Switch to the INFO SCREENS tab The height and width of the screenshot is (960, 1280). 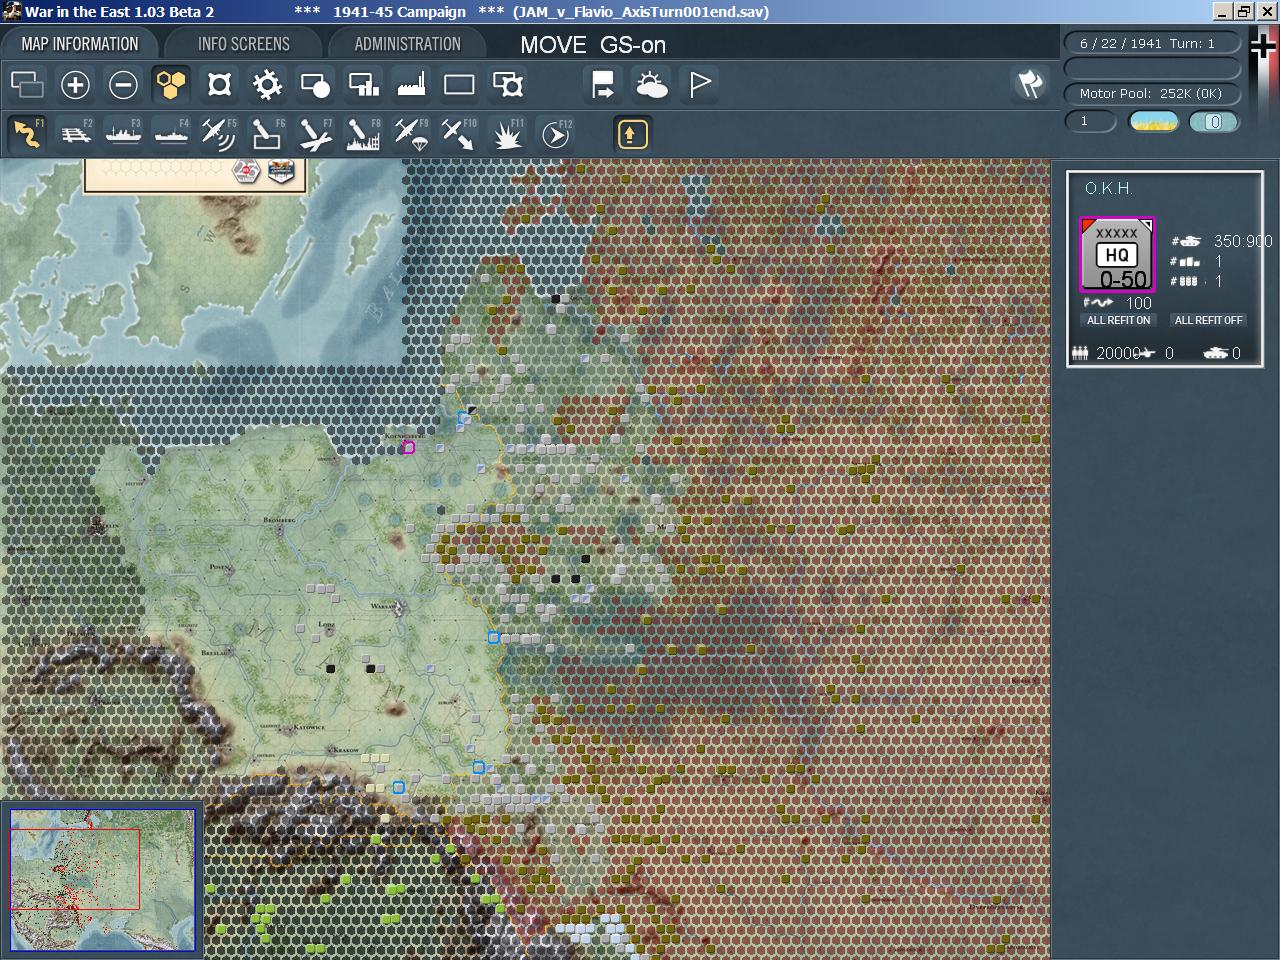[243, 44]
